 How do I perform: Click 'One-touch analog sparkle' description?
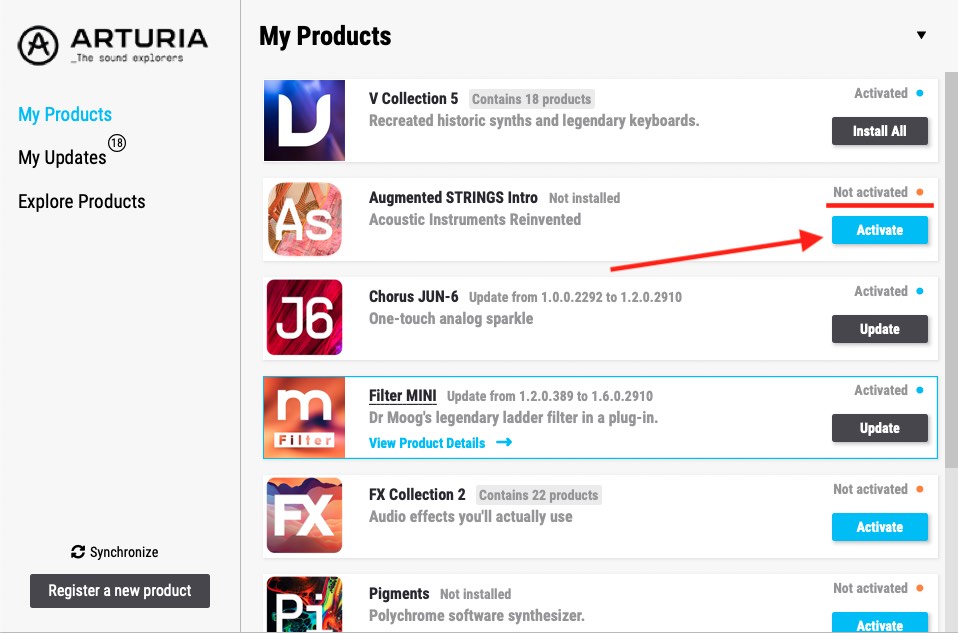click(451, 319)
